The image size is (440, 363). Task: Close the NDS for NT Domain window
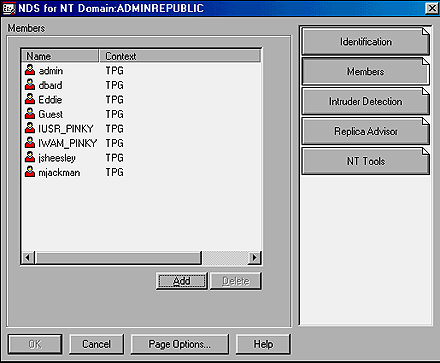432,8
